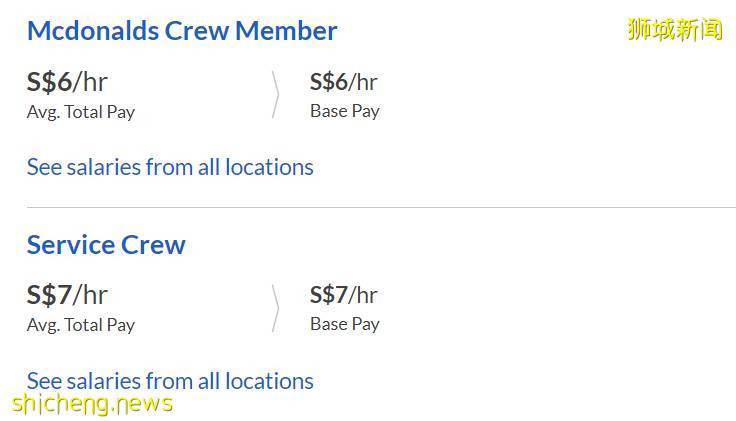Expand the chevron in the Service Crew row

click(275, 307)
